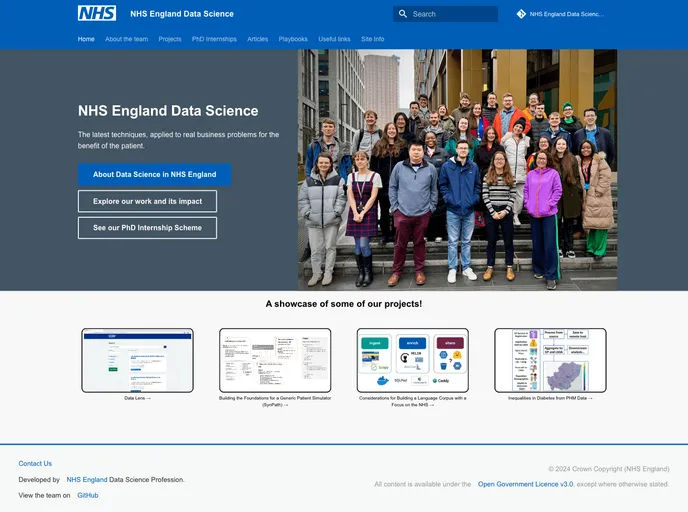Click Explore our work and its impact
The image size is (688, 512).
point(147,201)
